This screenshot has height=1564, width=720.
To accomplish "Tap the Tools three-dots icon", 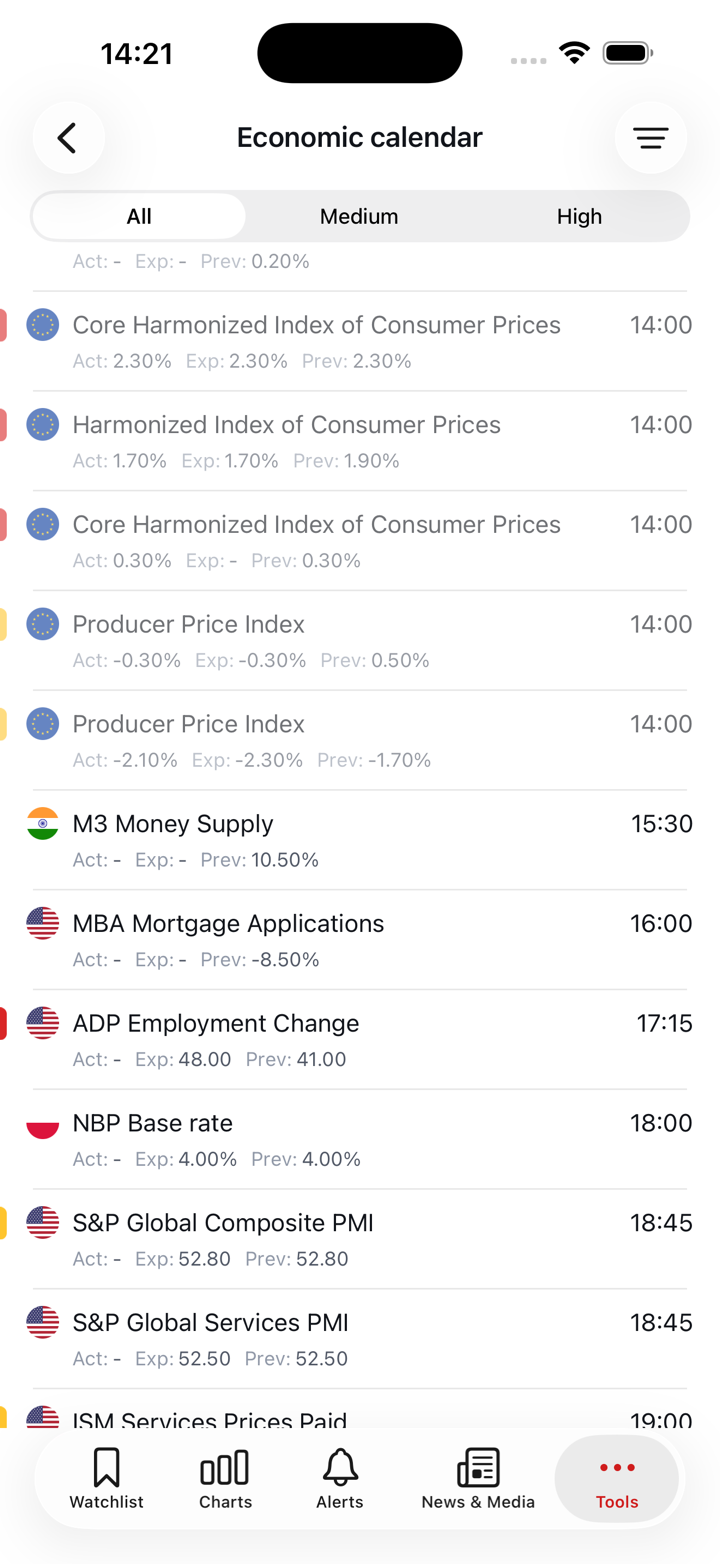I will click(617, 1467).
